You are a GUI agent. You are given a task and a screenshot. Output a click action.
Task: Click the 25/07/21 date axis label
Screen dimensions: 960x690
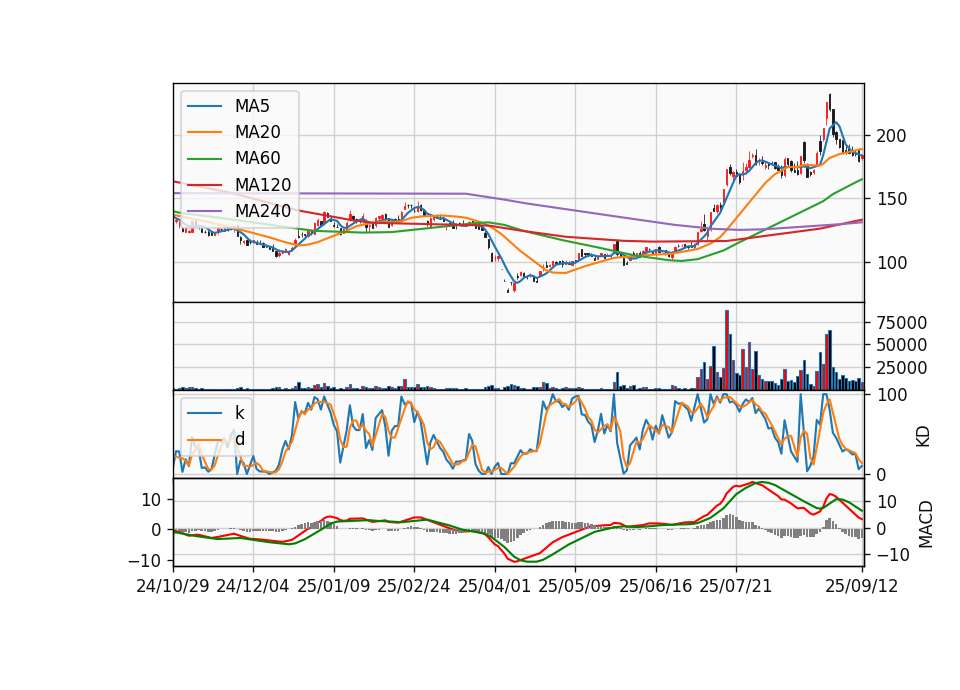tap(736, 586)
